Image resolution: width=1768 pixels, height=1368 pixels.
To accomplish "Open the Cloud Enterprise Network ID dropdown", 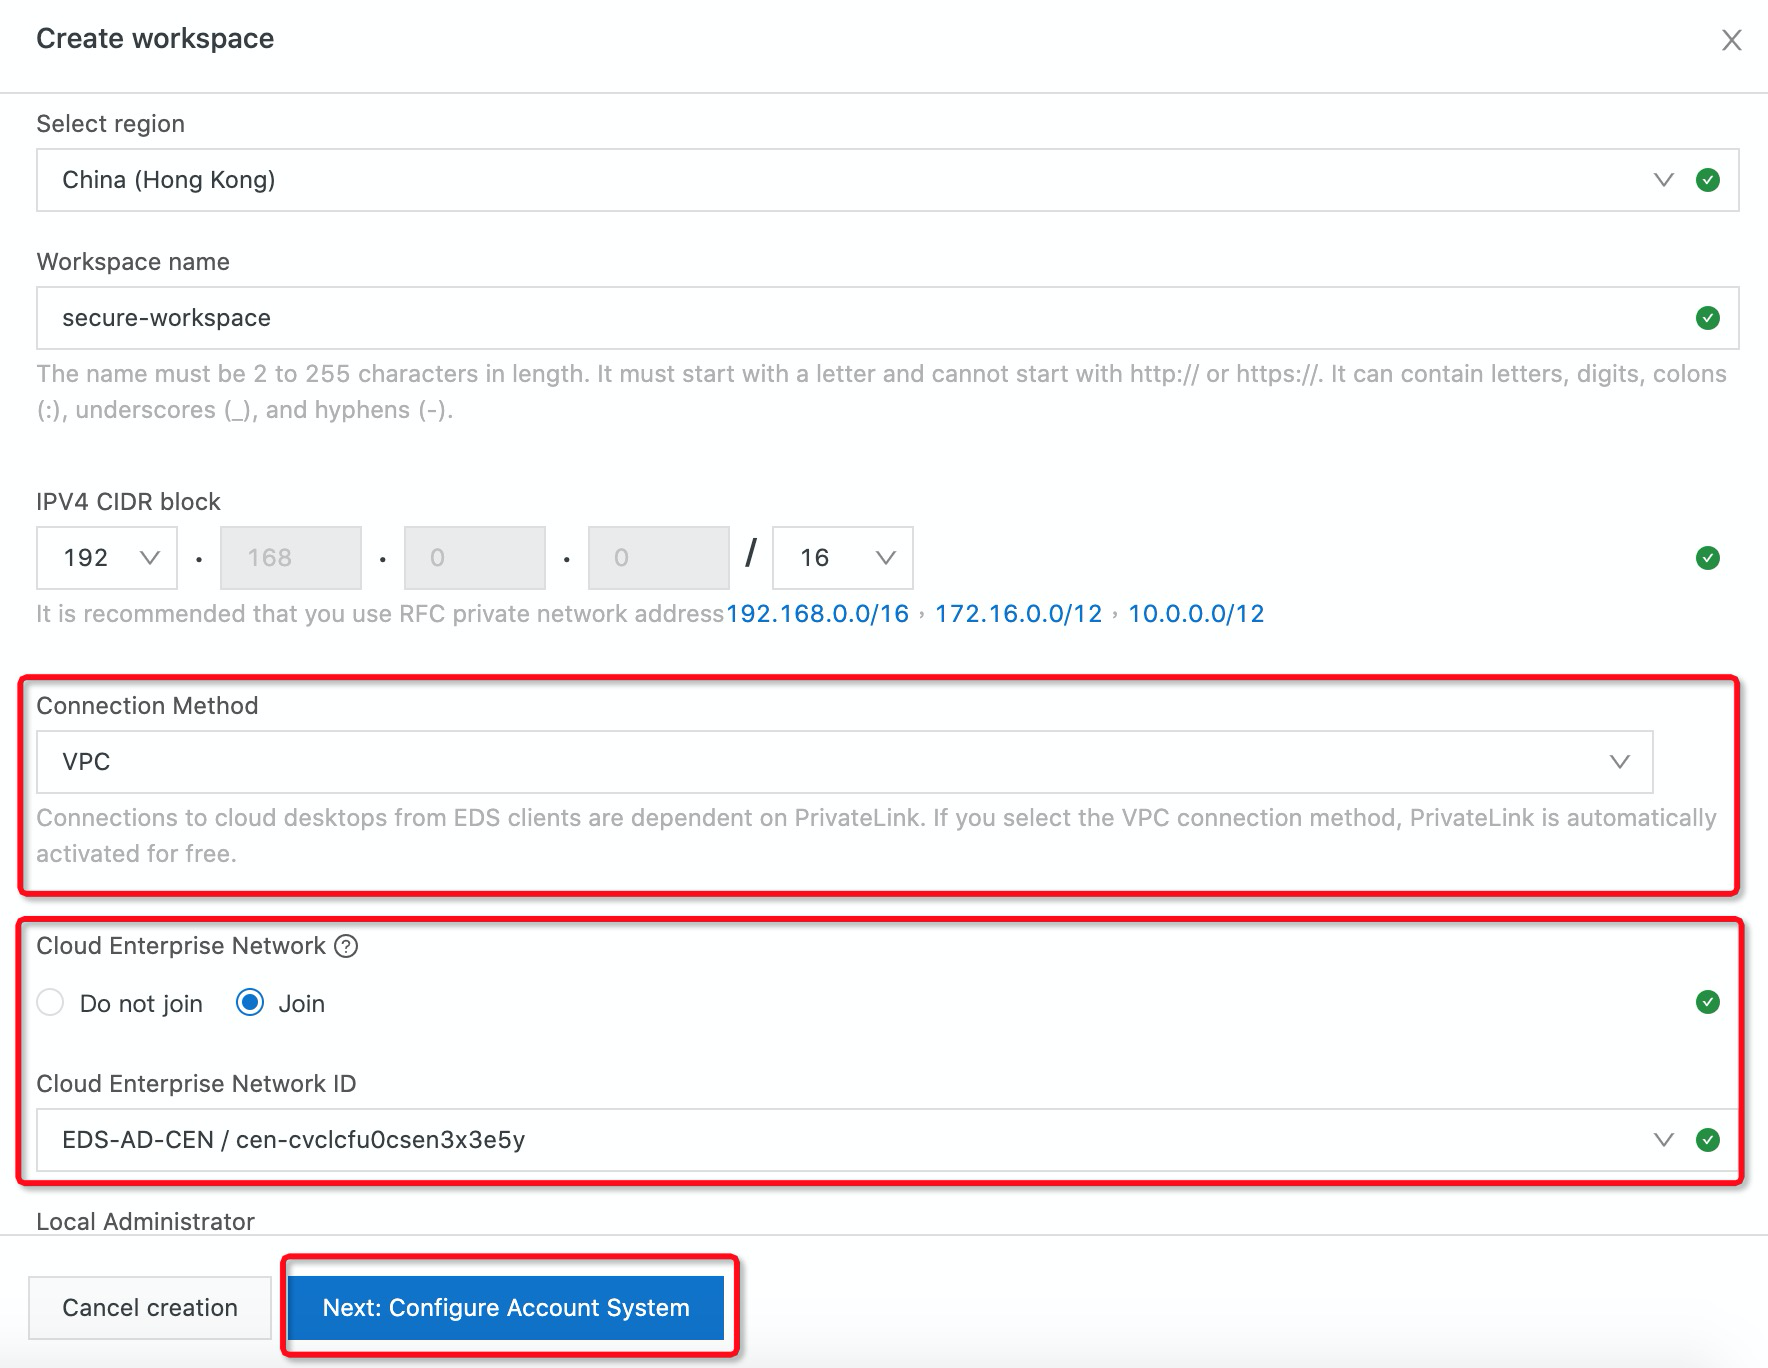I will tap(887, 1140).
